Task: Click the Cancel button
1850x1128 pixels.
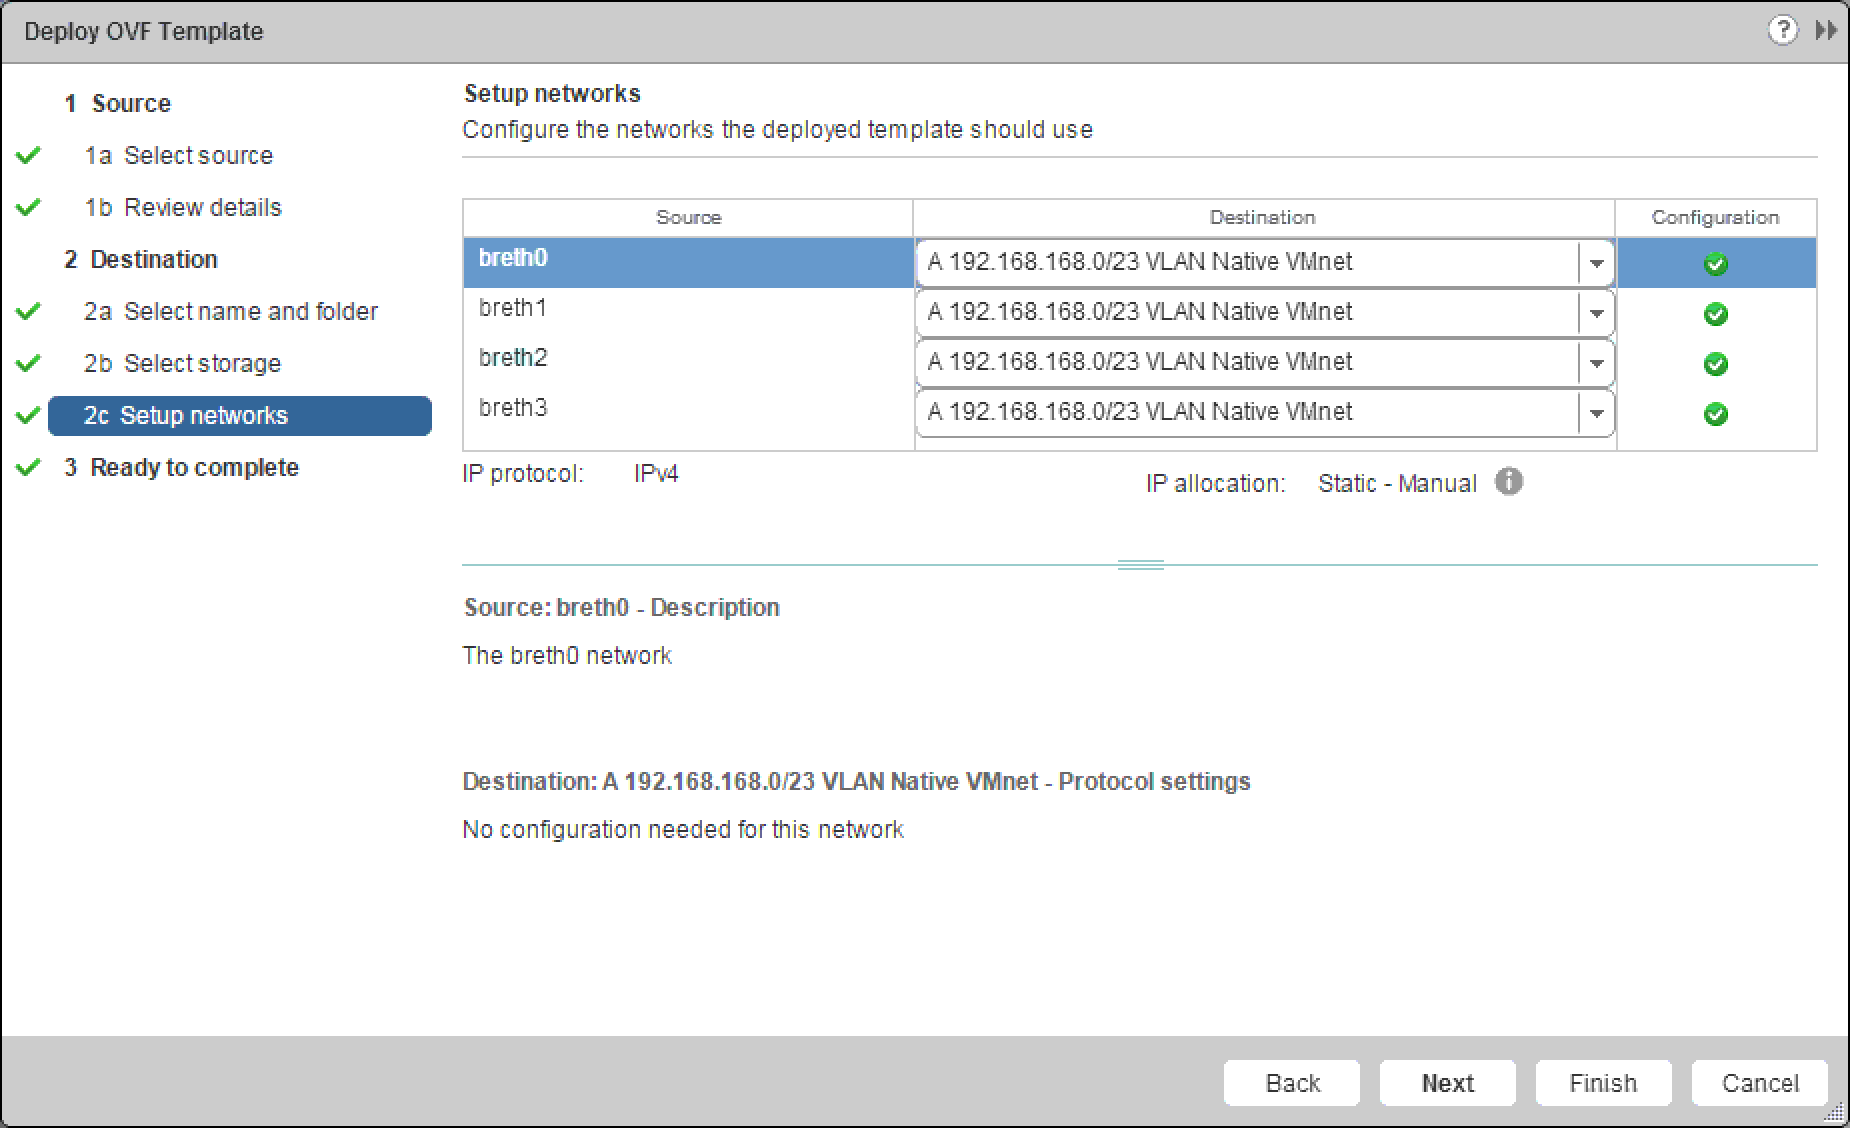Action: coord(1759,1083)
